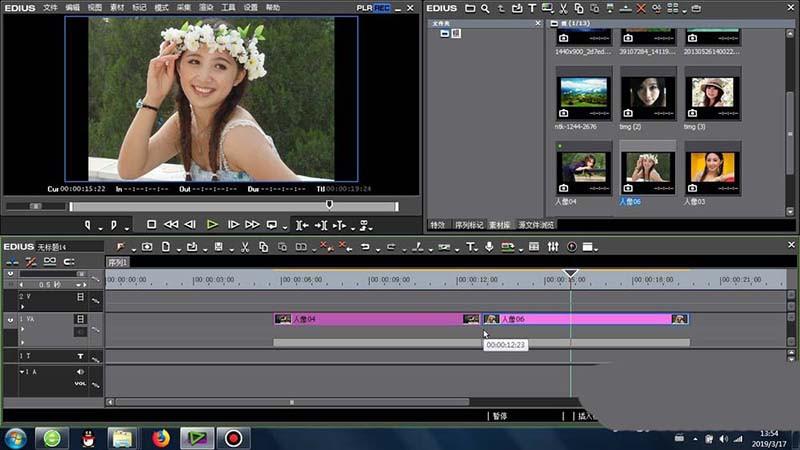Toggle the title enable on track 1 T
This screenshot has height=450, width=800.
coord(81,356)
